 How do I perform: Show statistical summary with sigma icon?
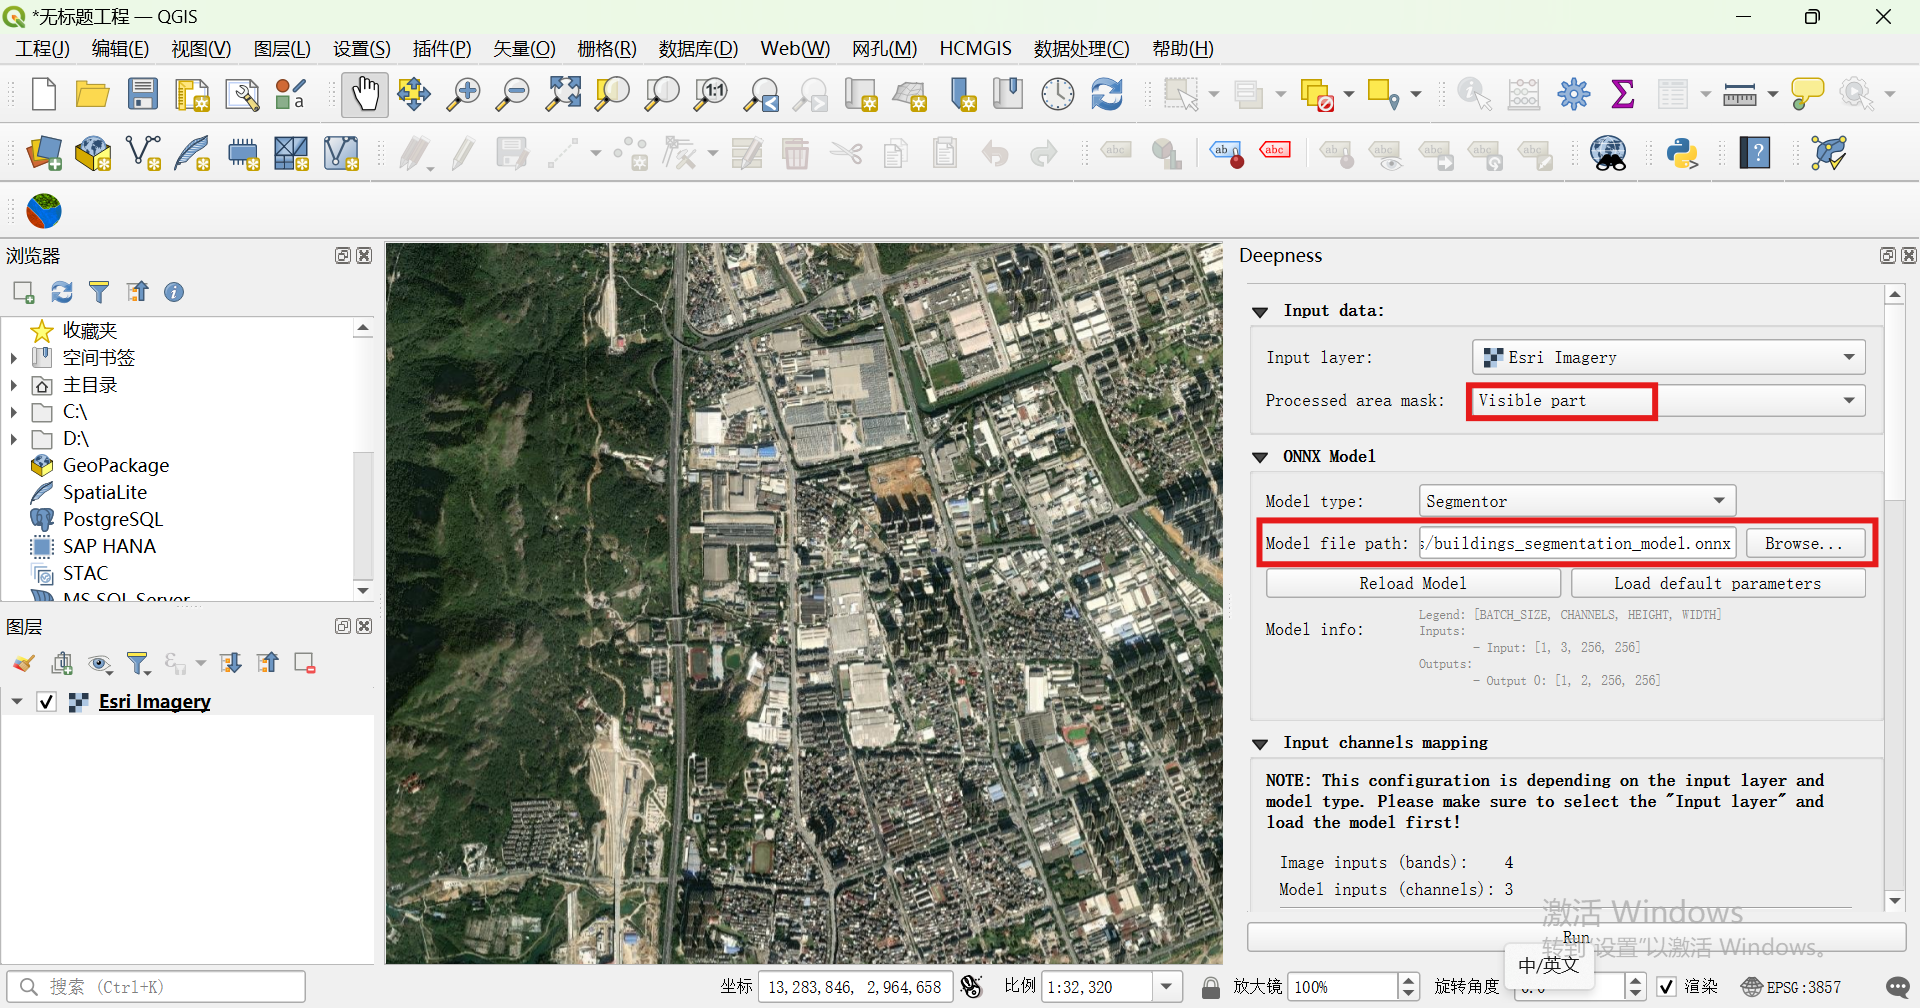1622,93
